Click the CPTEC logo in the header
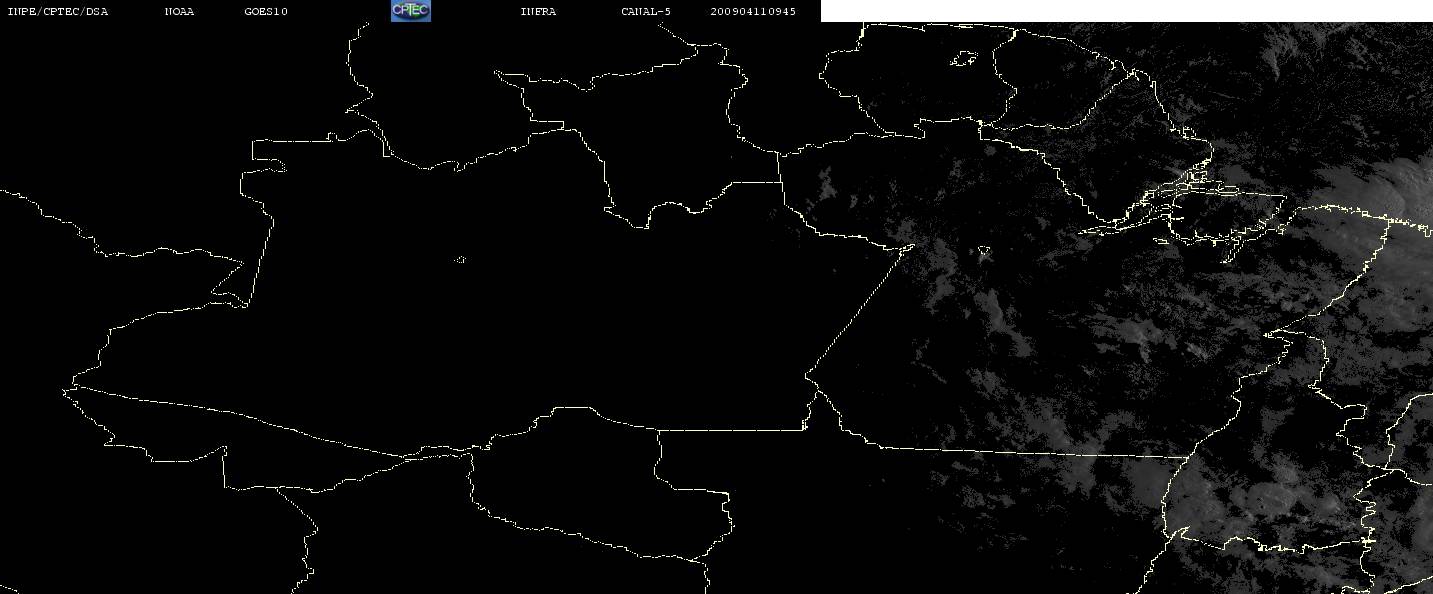The width and height of the screenshot is (1433, 594). 410,11
